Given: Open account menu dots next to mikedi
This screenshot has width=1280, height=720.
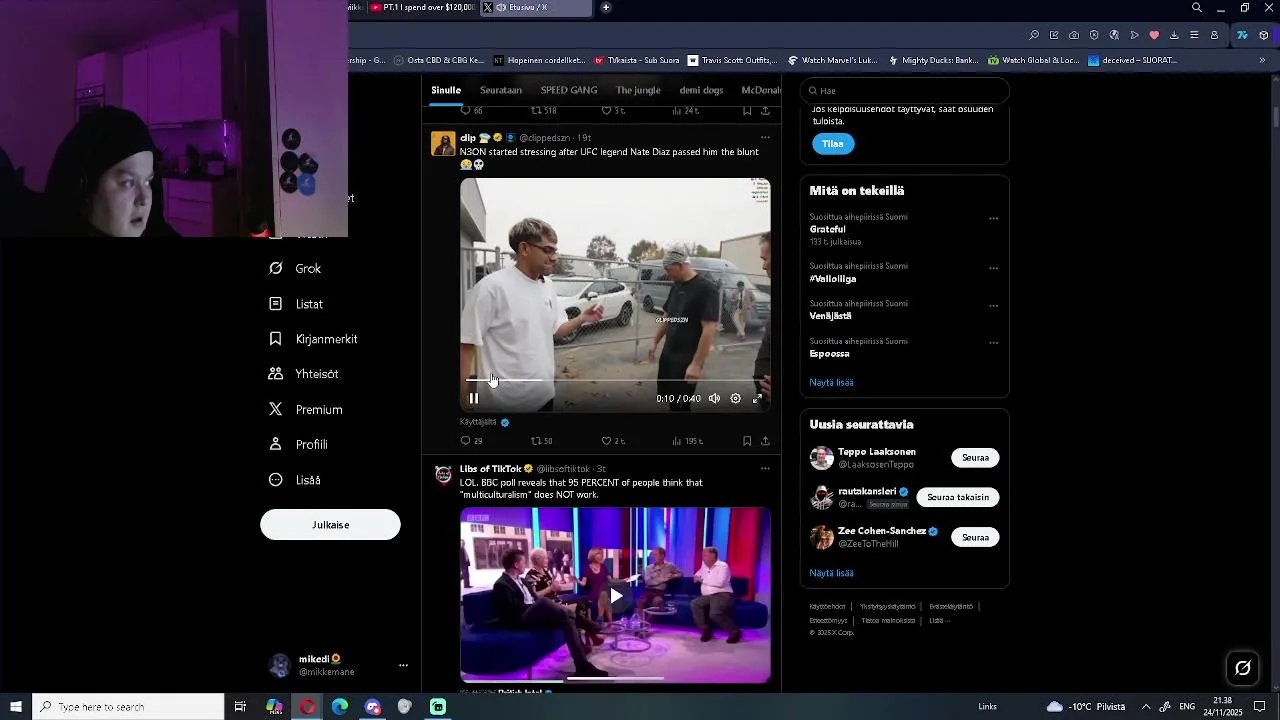Looking at the screenshot, I should [403, 665].
